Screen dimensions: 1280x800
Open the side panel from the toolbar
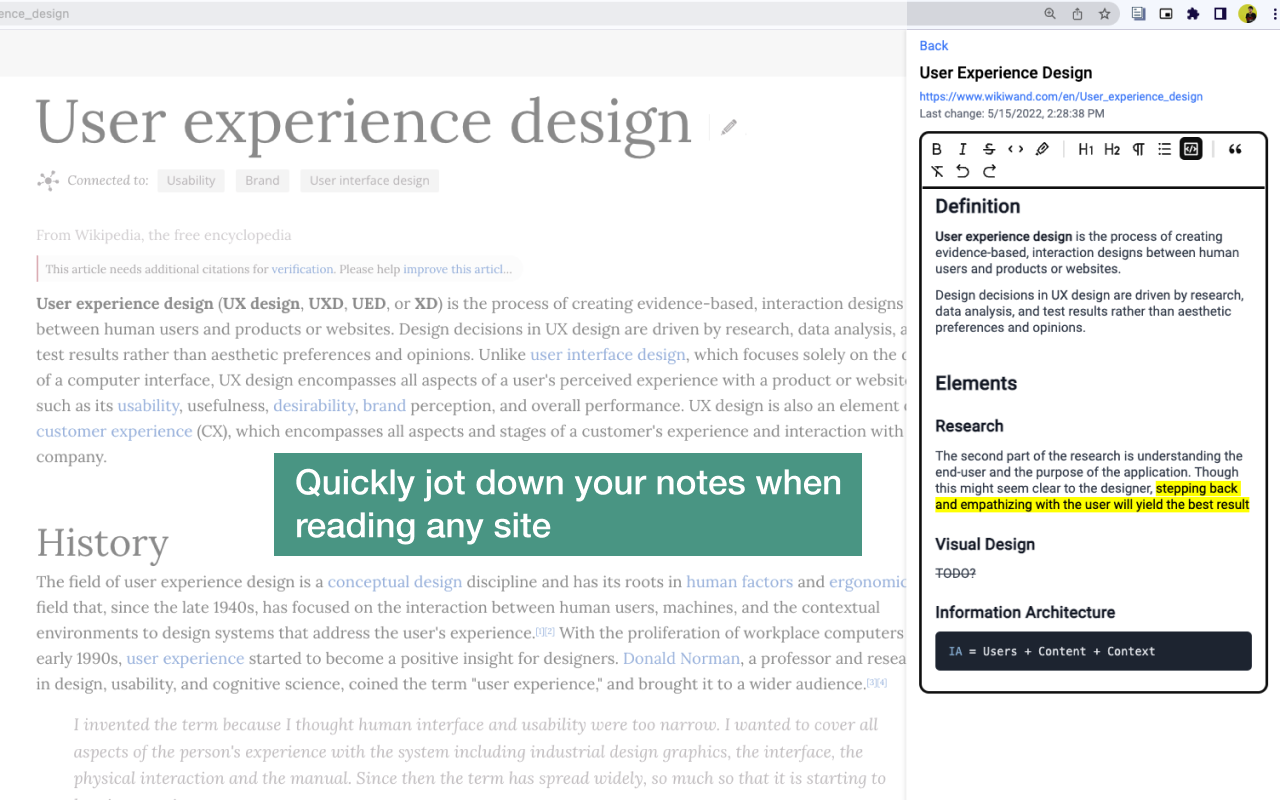1219,14
